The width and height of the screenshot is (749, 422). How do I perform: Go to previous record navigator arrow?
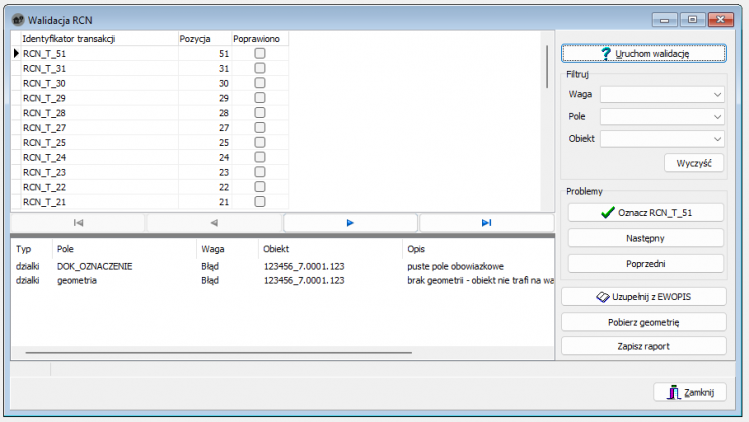214,223
